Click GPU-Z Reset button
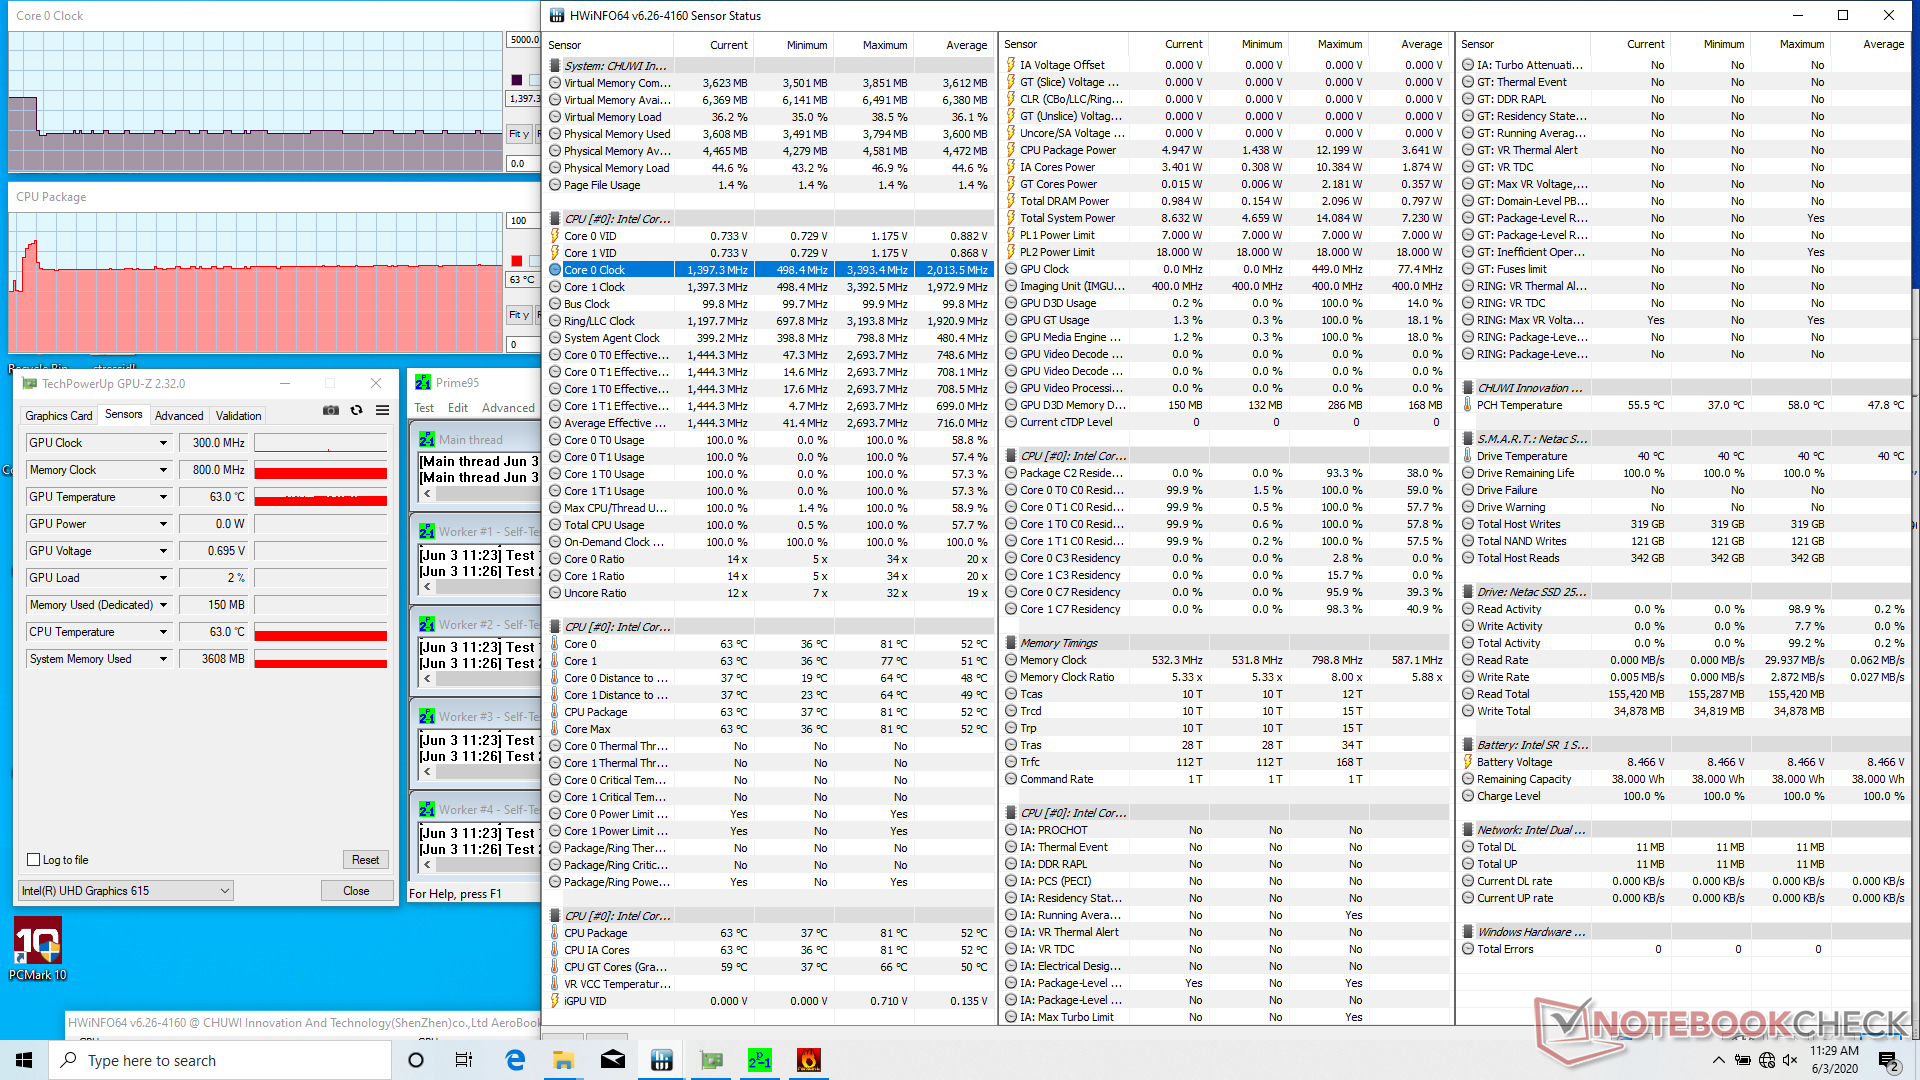The image size is (1920, 1080). pyautogui.click(x=366, y=860)
